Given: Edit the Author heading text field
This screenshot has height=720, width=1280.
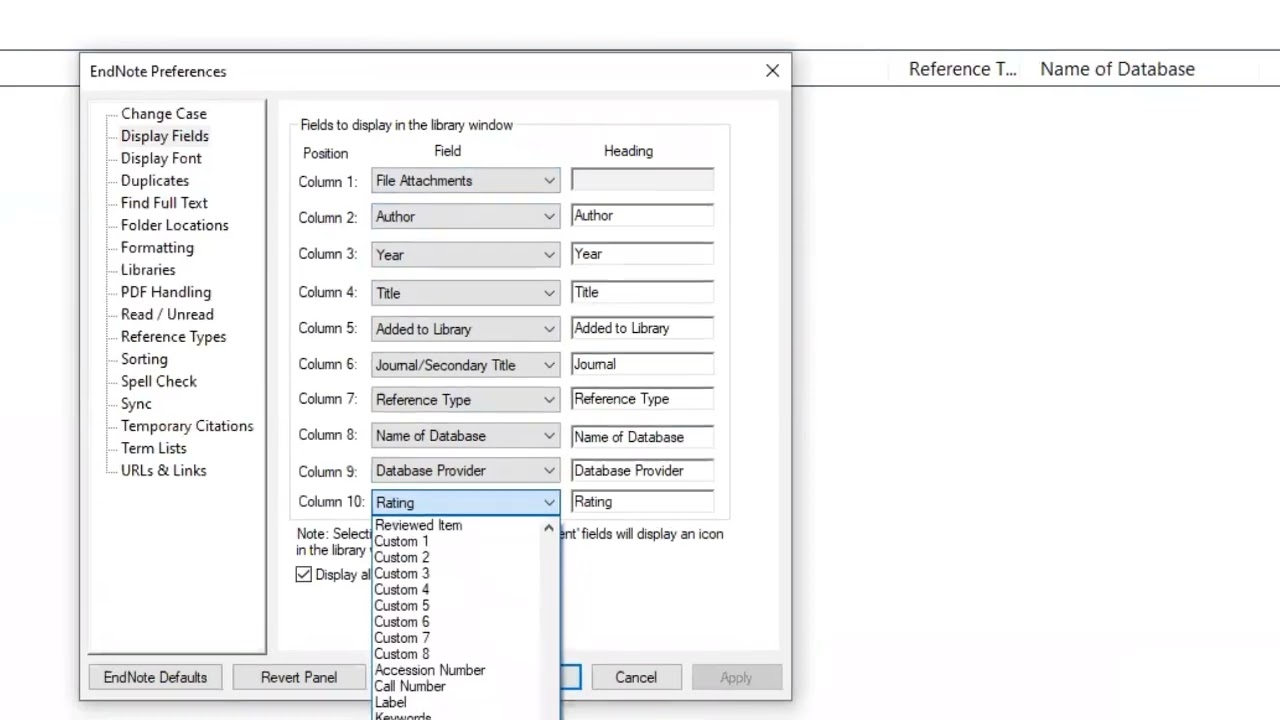Looking at the screenshot, I should 642,216.
